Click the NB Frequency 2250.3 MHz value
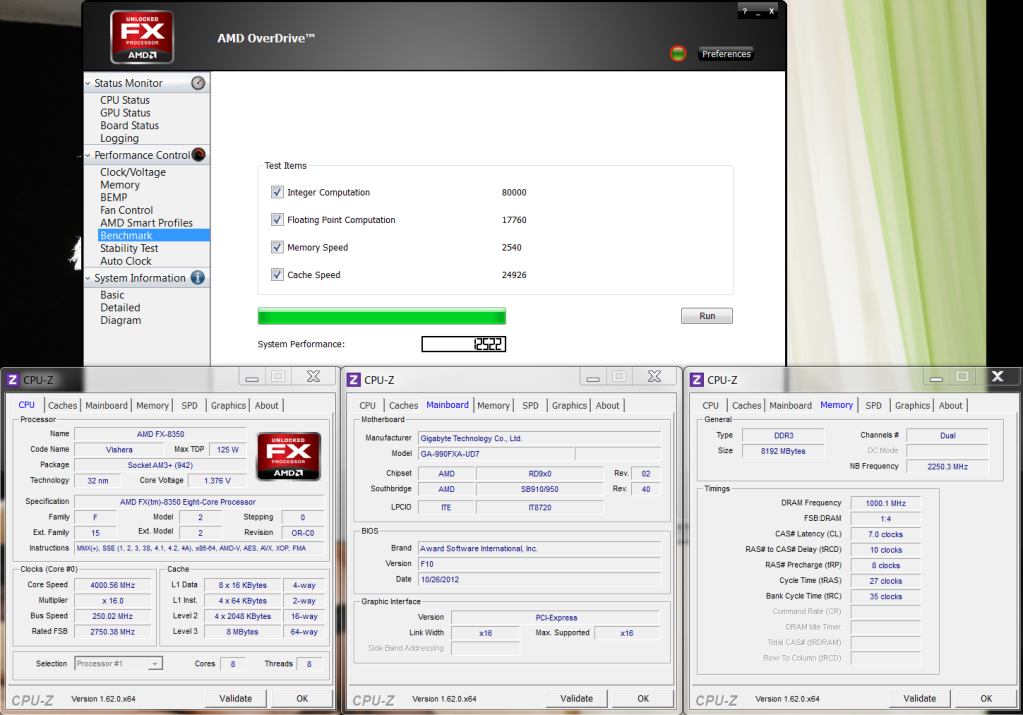This screenshot has height=715, width=1023. coord(947,466)
